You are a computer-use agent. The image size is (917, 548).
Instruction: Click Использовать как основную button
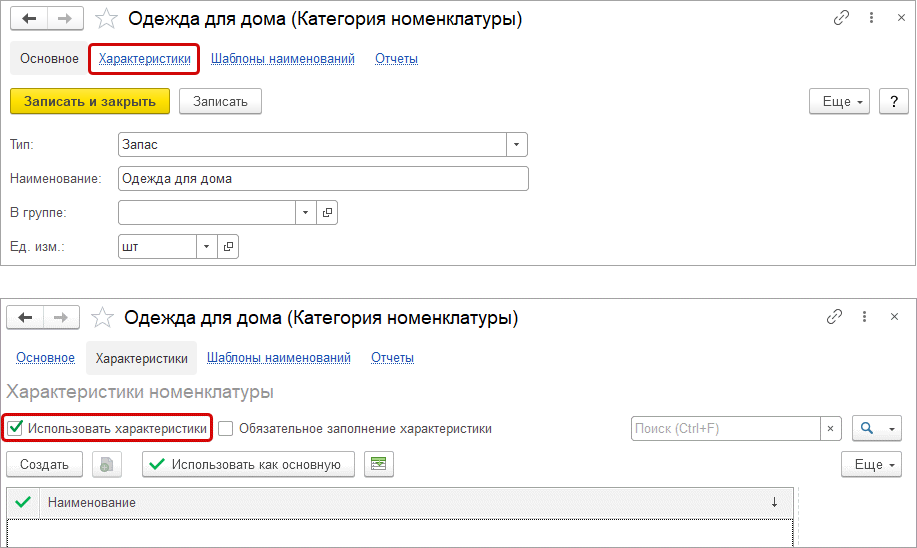click(x=249, y=464)
